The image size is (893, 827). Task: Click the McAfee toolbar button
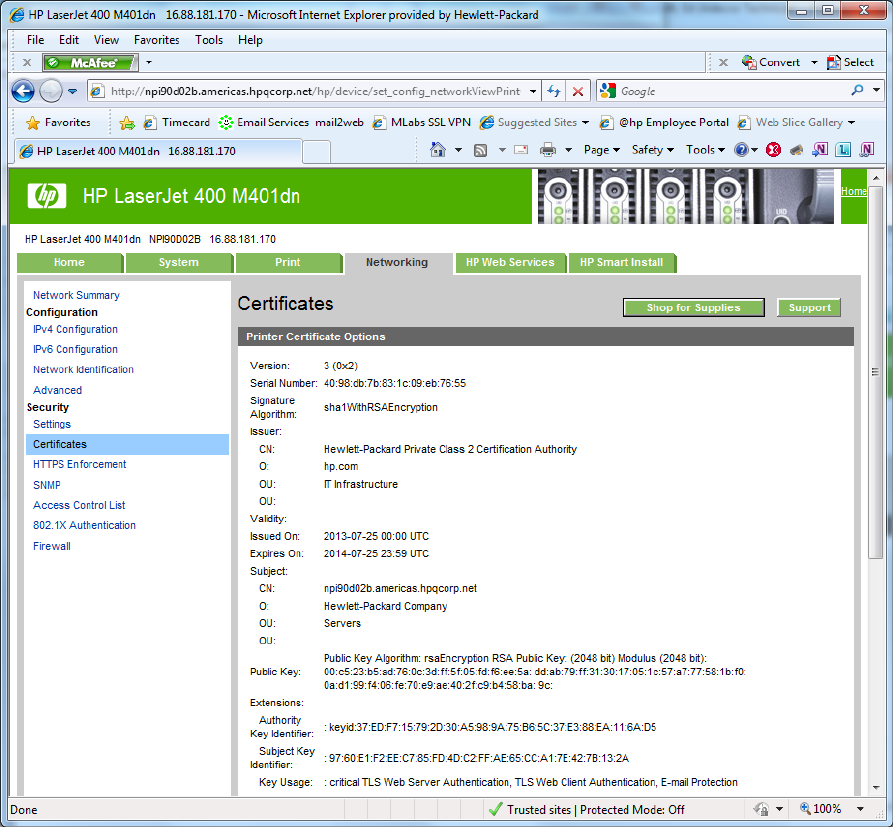click(x=90, y=63)
